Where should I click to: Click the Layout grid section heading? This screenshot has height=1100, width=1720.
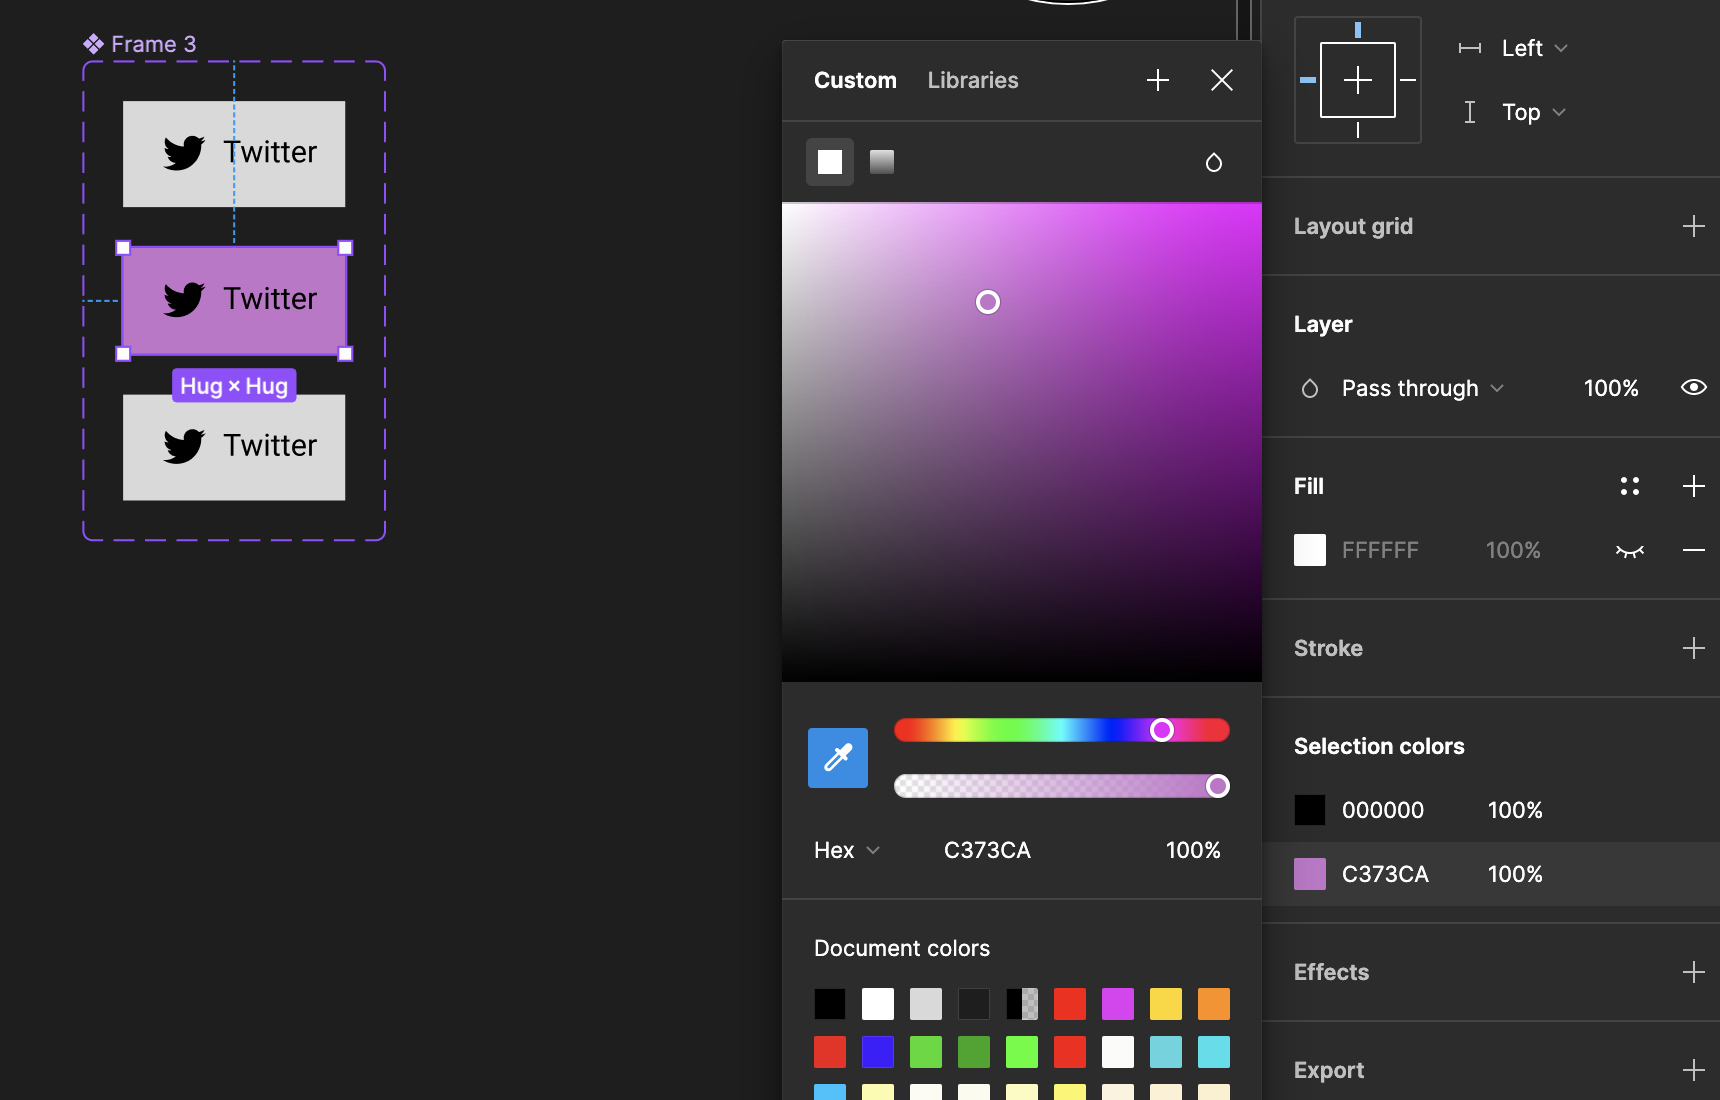[1353, 226]
